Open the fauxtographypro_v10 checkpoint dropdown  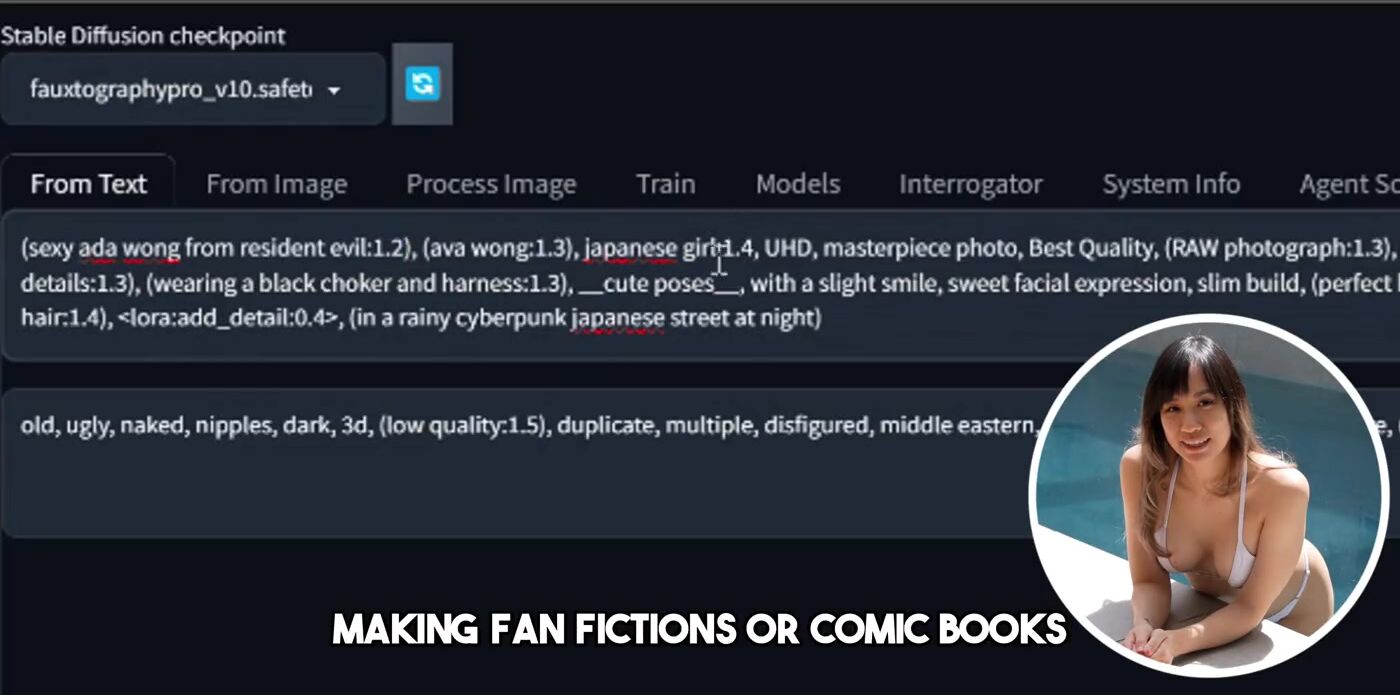[192, 89]
